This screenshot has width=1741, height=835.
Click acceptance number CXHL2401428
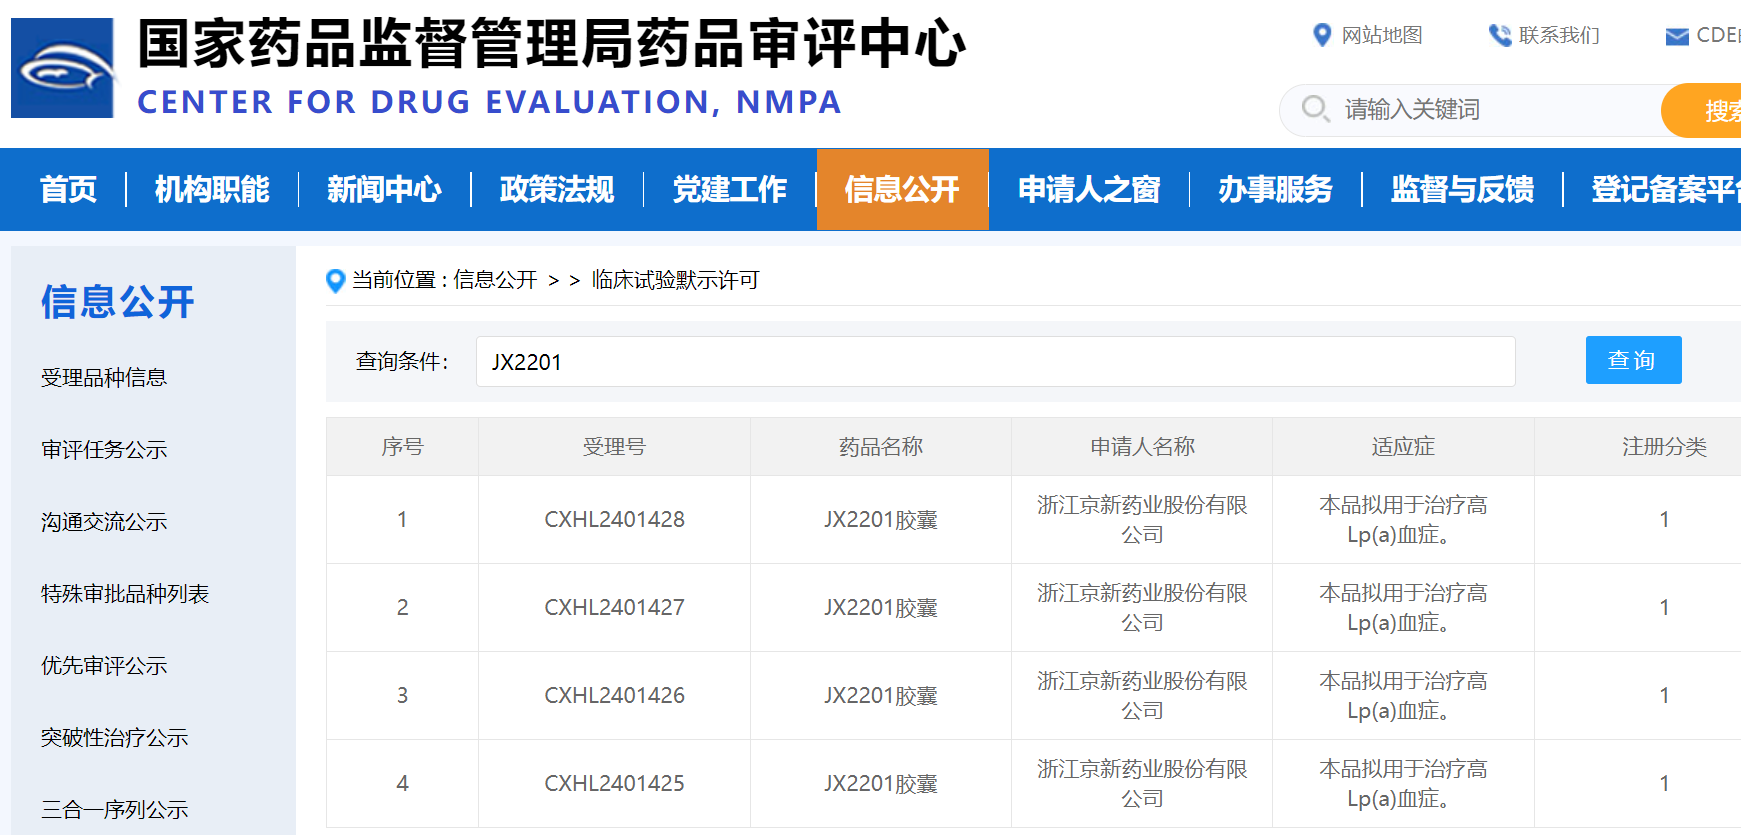click(x=614, y=519)
